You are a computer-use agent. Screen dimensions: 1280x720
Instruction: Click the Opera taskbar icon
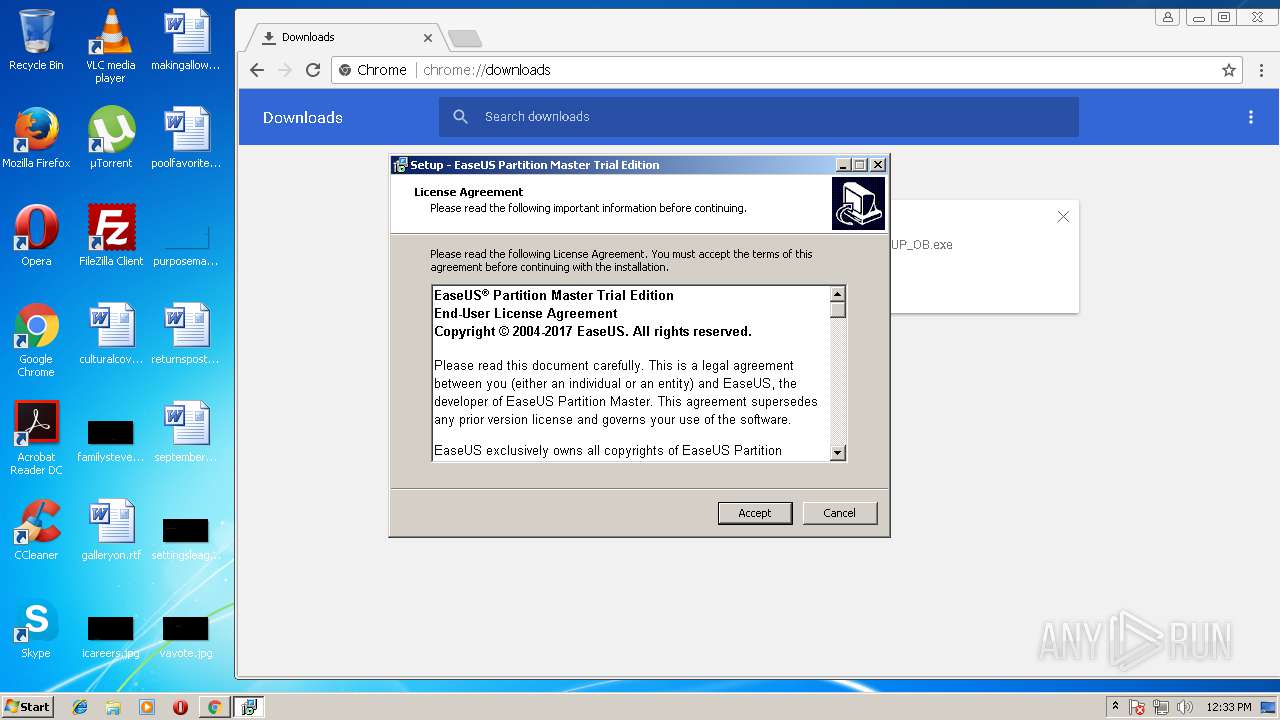pyautogui.click(x=180, y=707)
